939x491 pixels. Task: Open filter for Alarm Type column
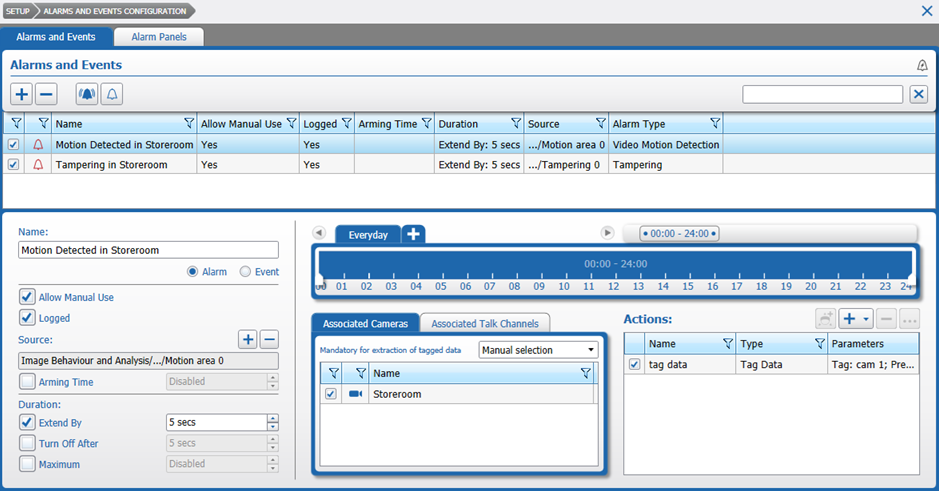[715, 123]
